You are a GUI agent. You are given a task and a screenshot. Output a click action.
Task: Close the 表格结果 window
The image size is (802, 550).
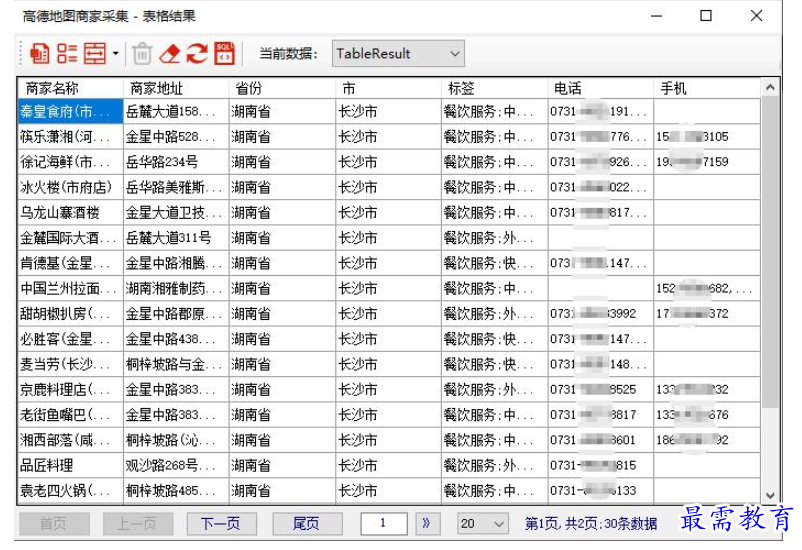tap(756, 16)
